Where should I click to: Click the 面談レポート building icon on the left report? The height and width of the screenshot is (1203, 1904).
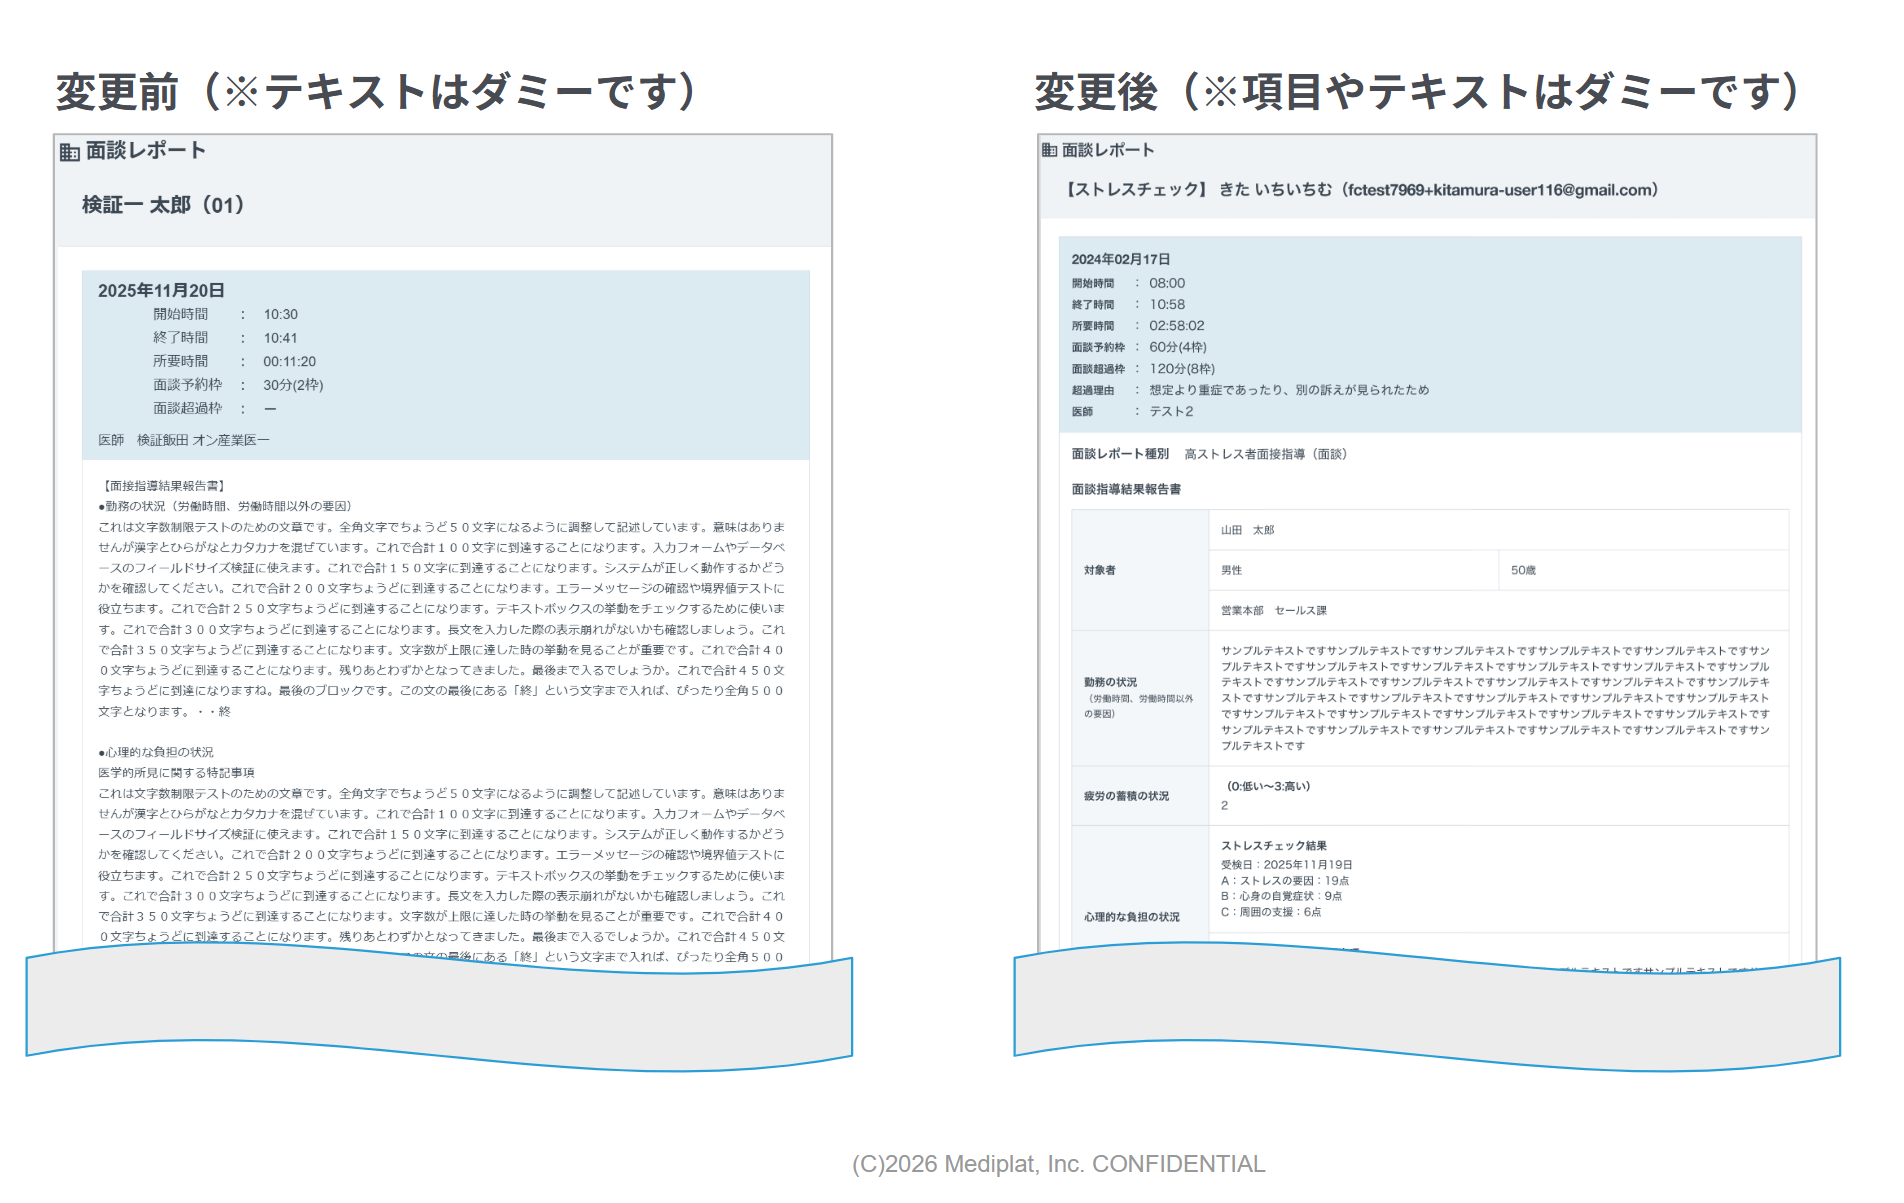coord(67,151)
